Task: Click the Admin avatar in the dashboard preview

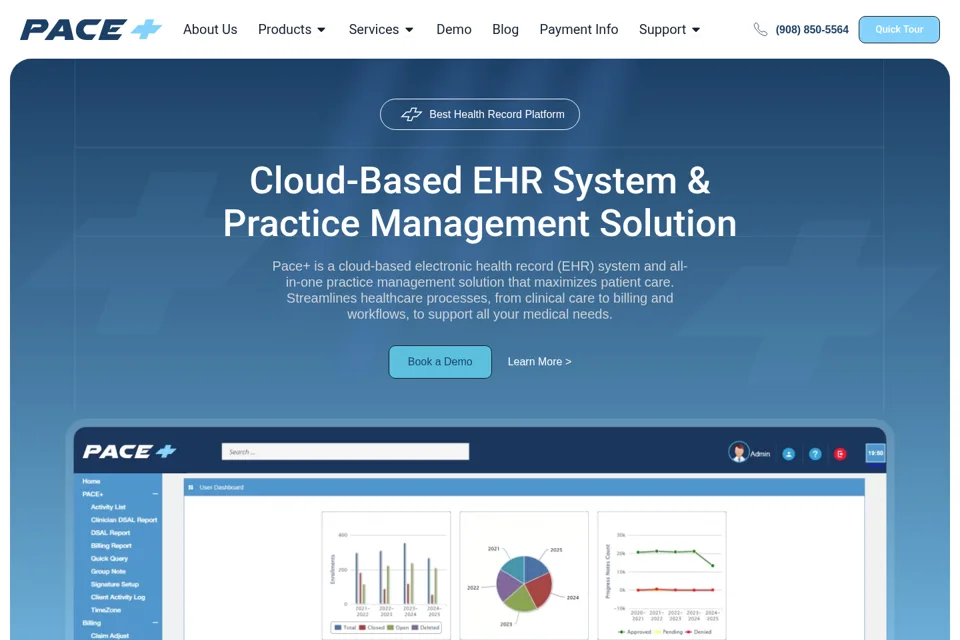Action: pyautogui.click(x=738, y=452)
